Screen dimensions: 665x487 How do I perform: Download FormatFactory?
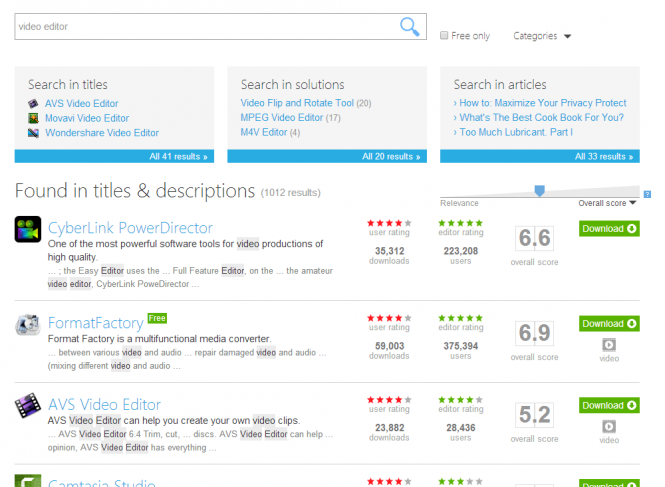(609, 324)
